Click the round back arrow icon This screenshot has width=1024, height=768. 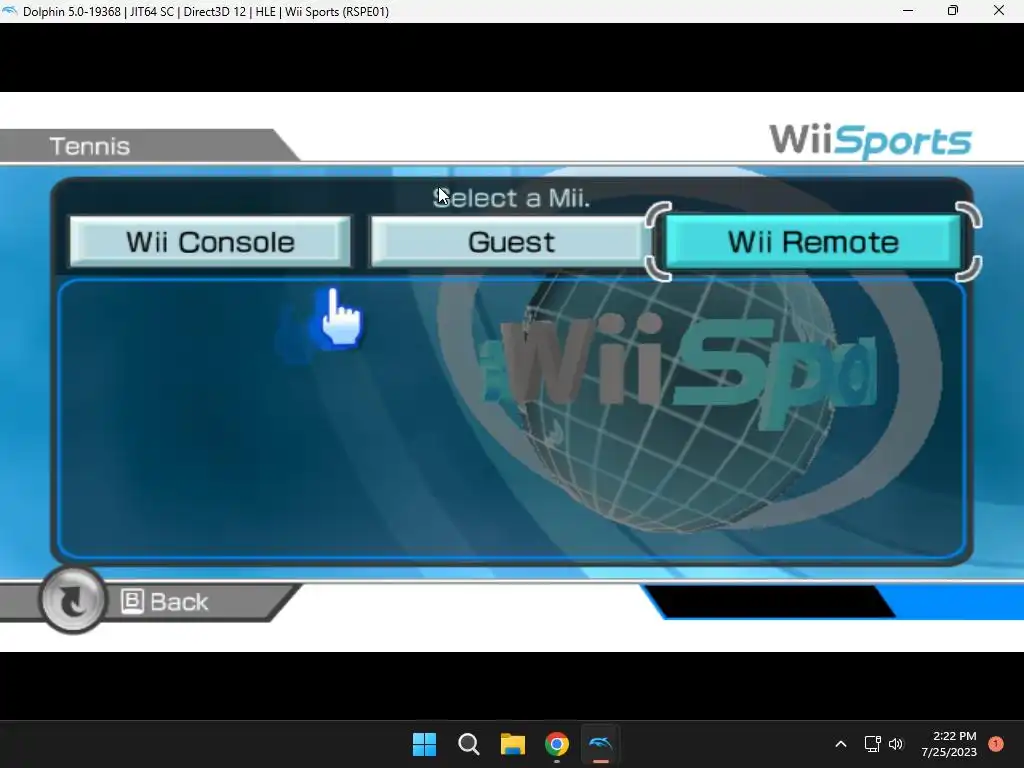point(72,600)
